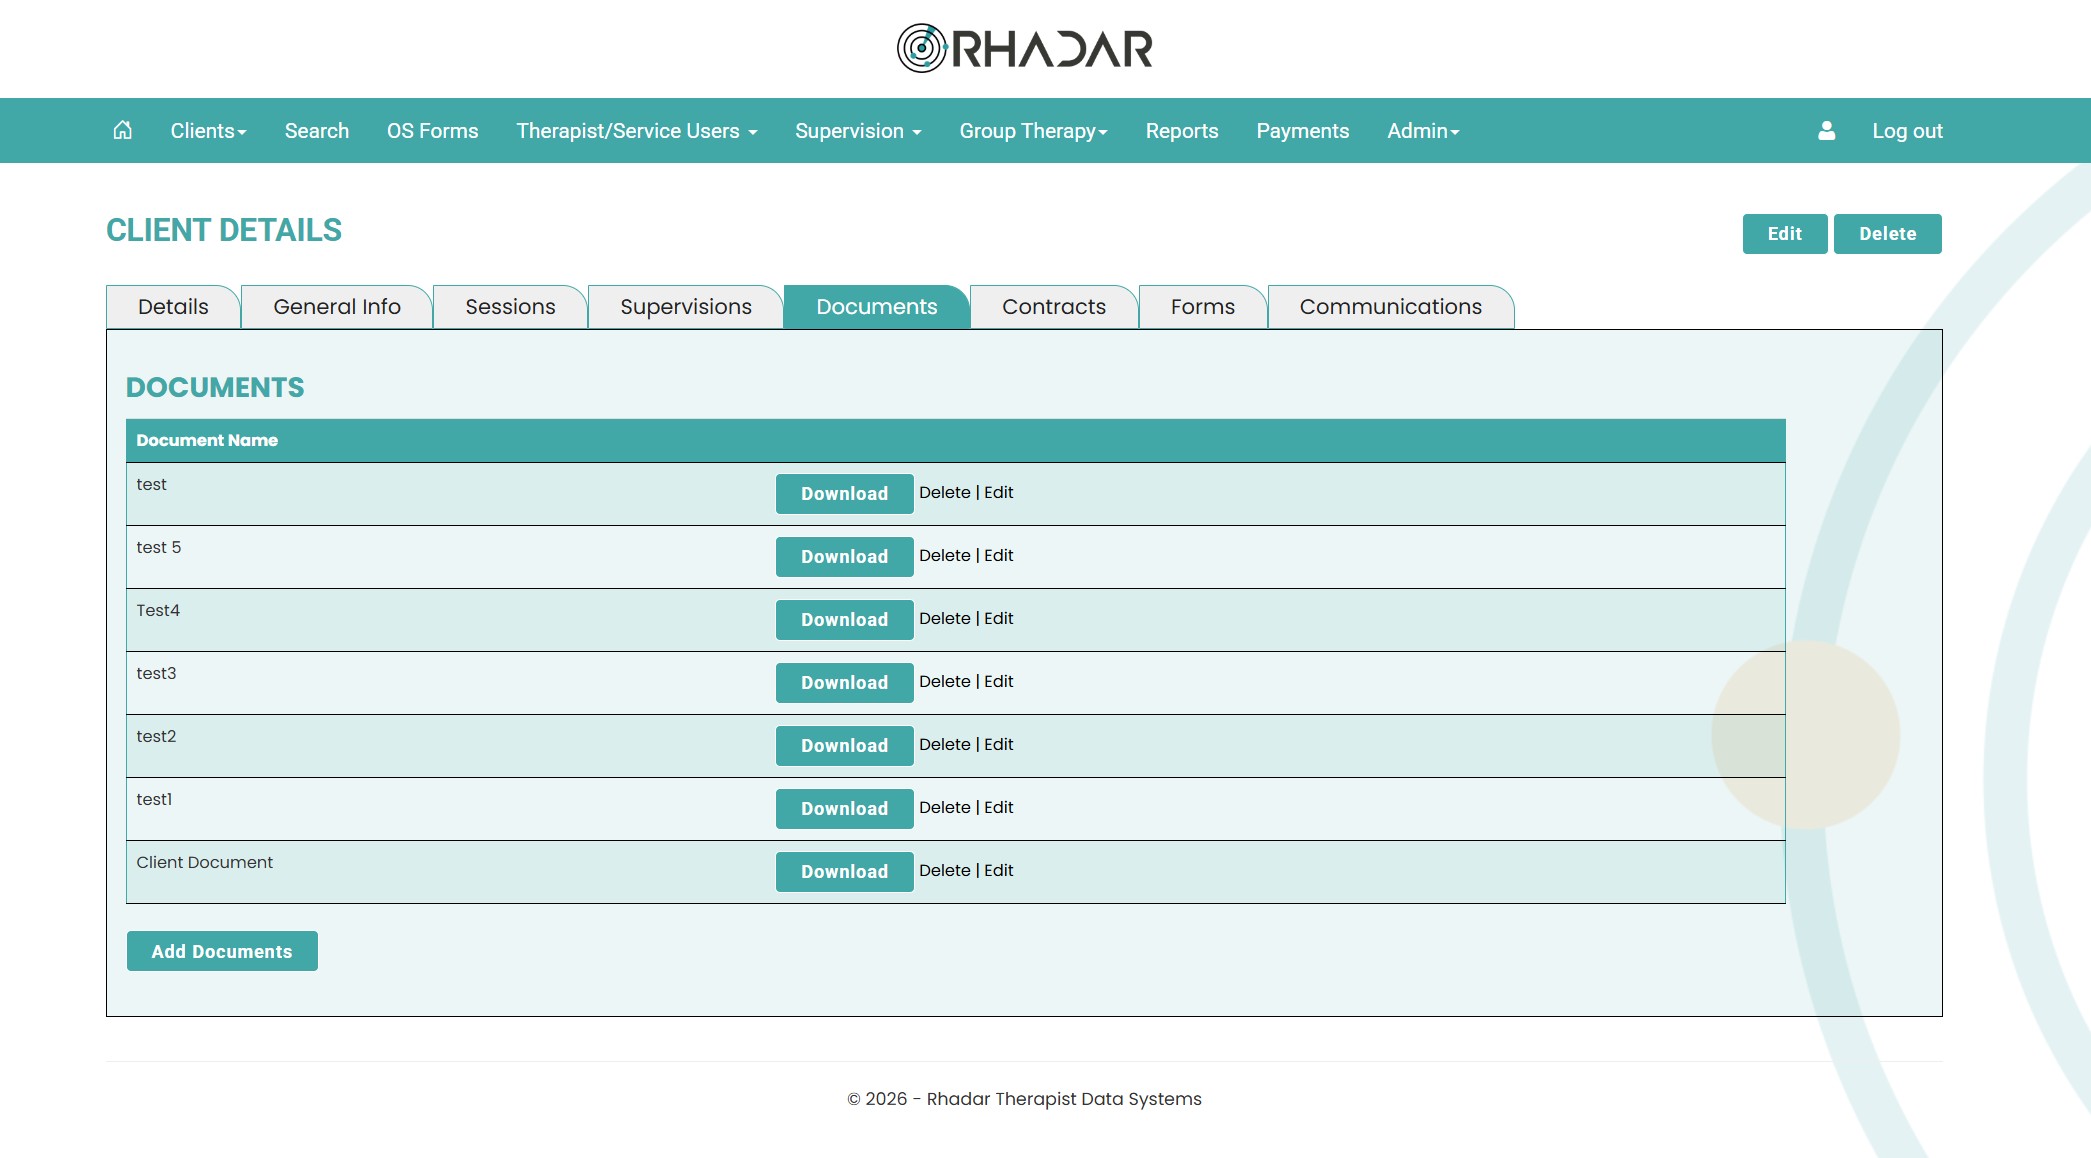Delete the 'test 5' document
The height and width of the screenshot is (1158, 2091).
coord(945,556)
